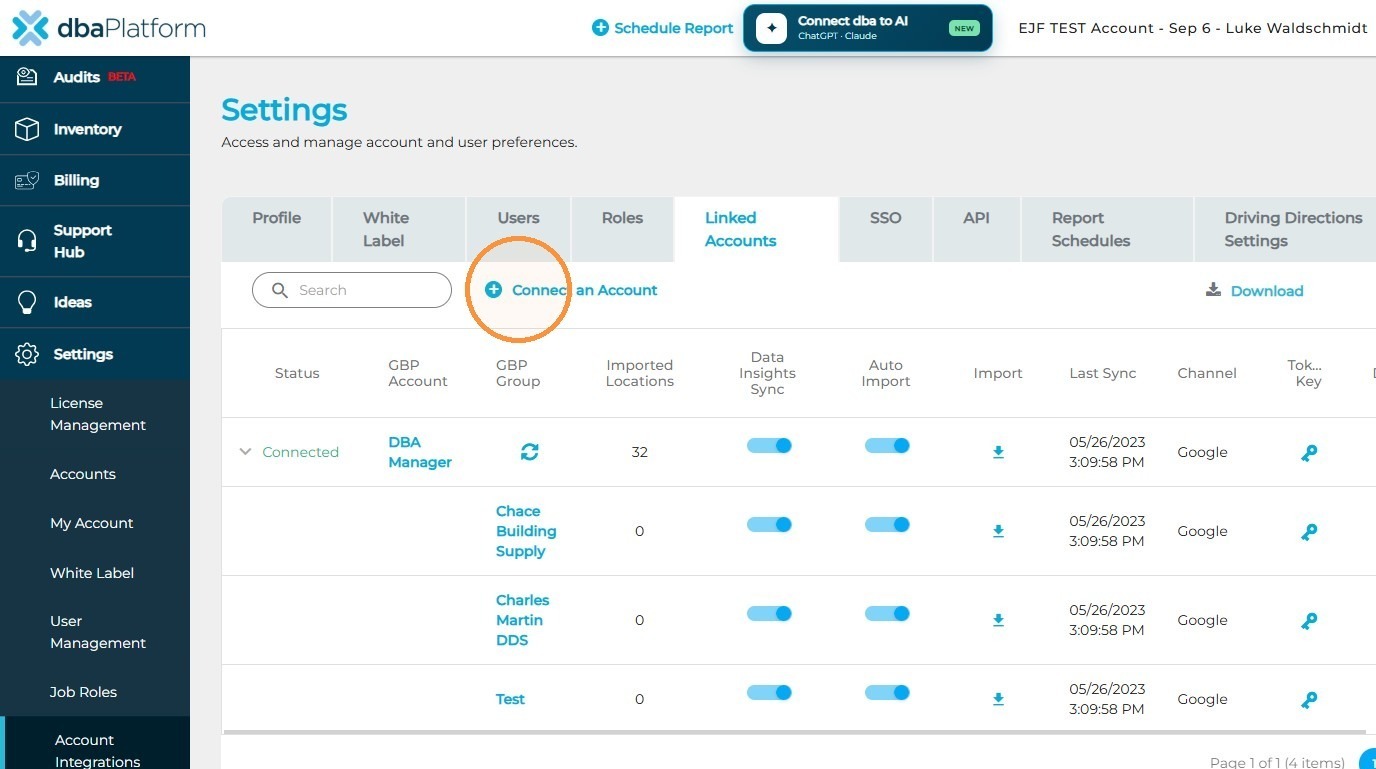Open the Support Hub headset icon
Viewport: 1376px width, 769px height.
tap(27, 241)
